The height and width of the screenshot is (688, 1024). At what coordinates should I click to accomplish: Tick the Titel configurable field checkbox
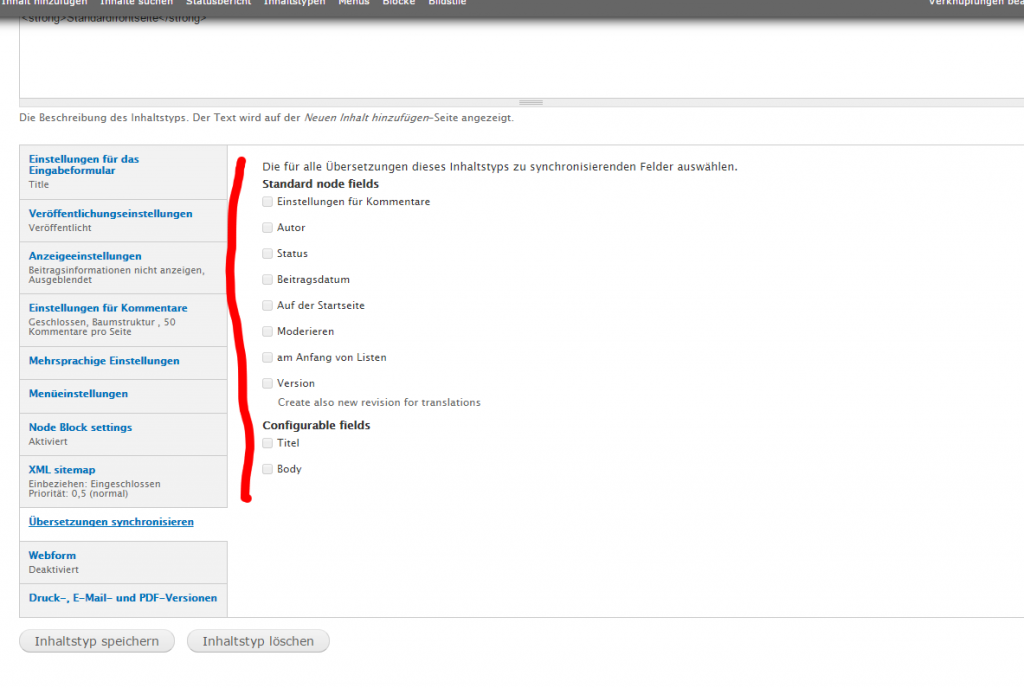tap(267, 443)
